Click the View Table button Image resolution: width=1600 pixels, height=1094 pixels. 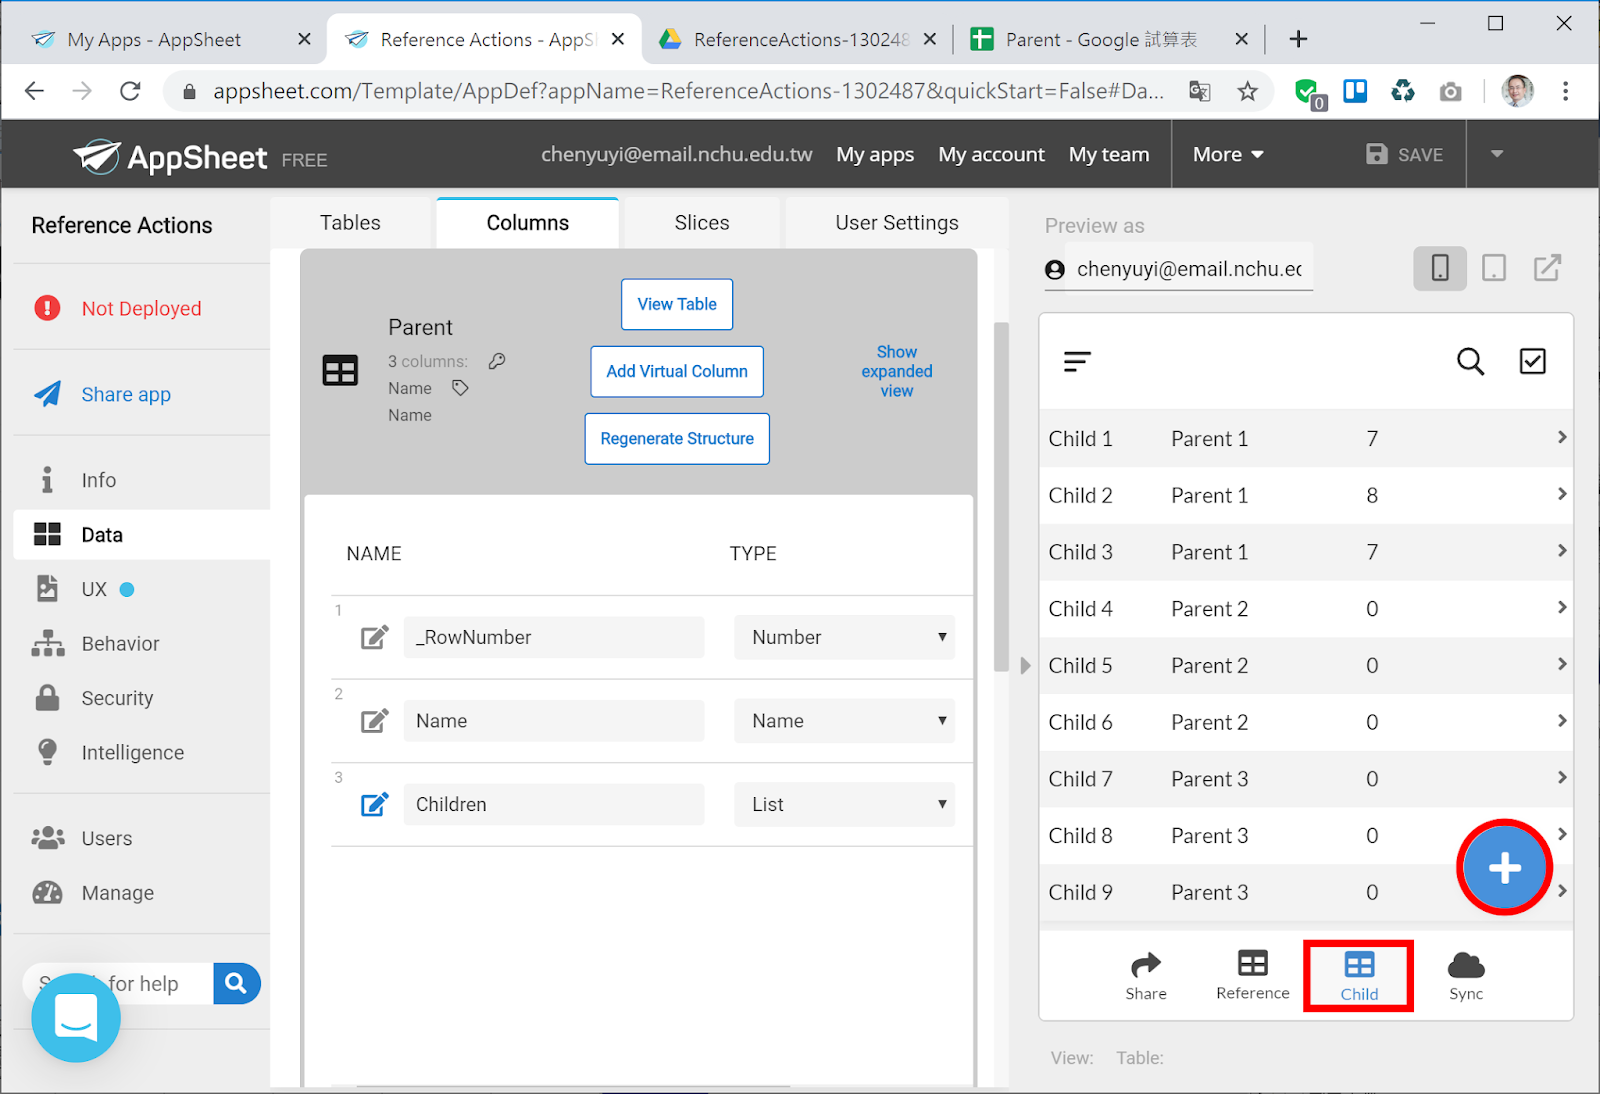pyautogui.click(x=677, y=304)
